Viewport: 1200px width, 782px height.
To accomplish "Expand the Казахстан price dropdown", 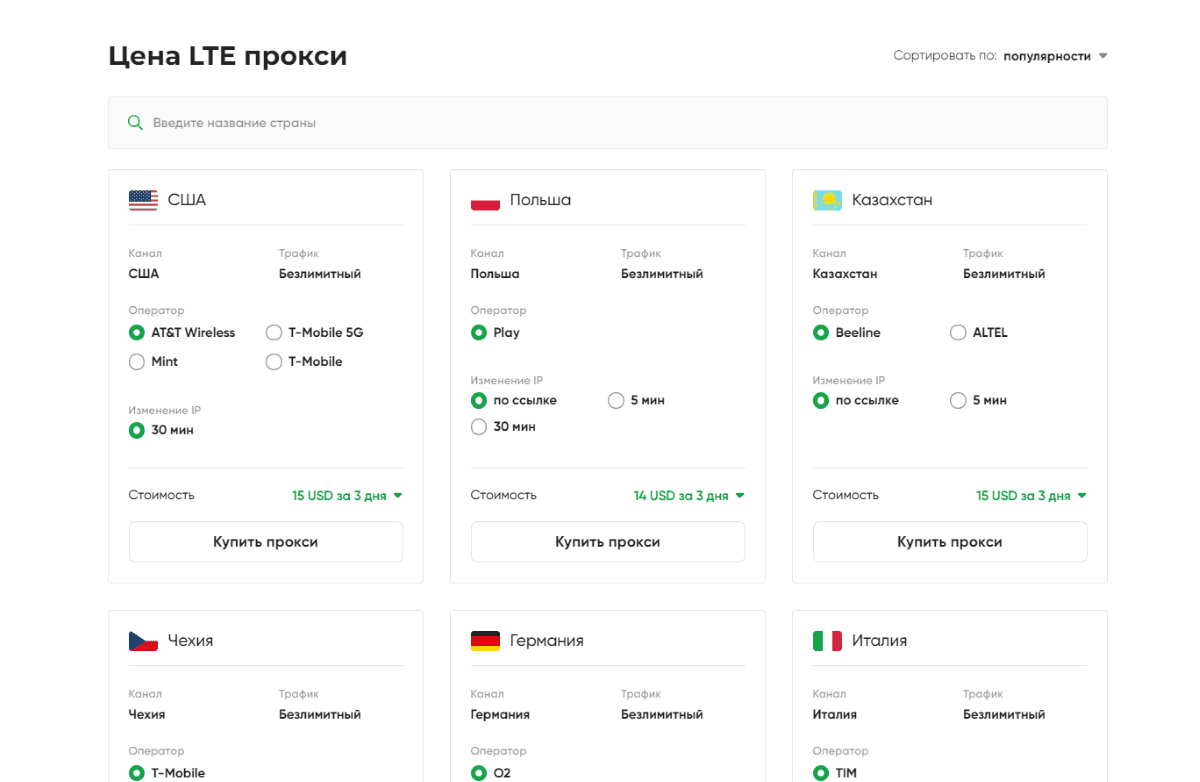I will pos(1031,496).
